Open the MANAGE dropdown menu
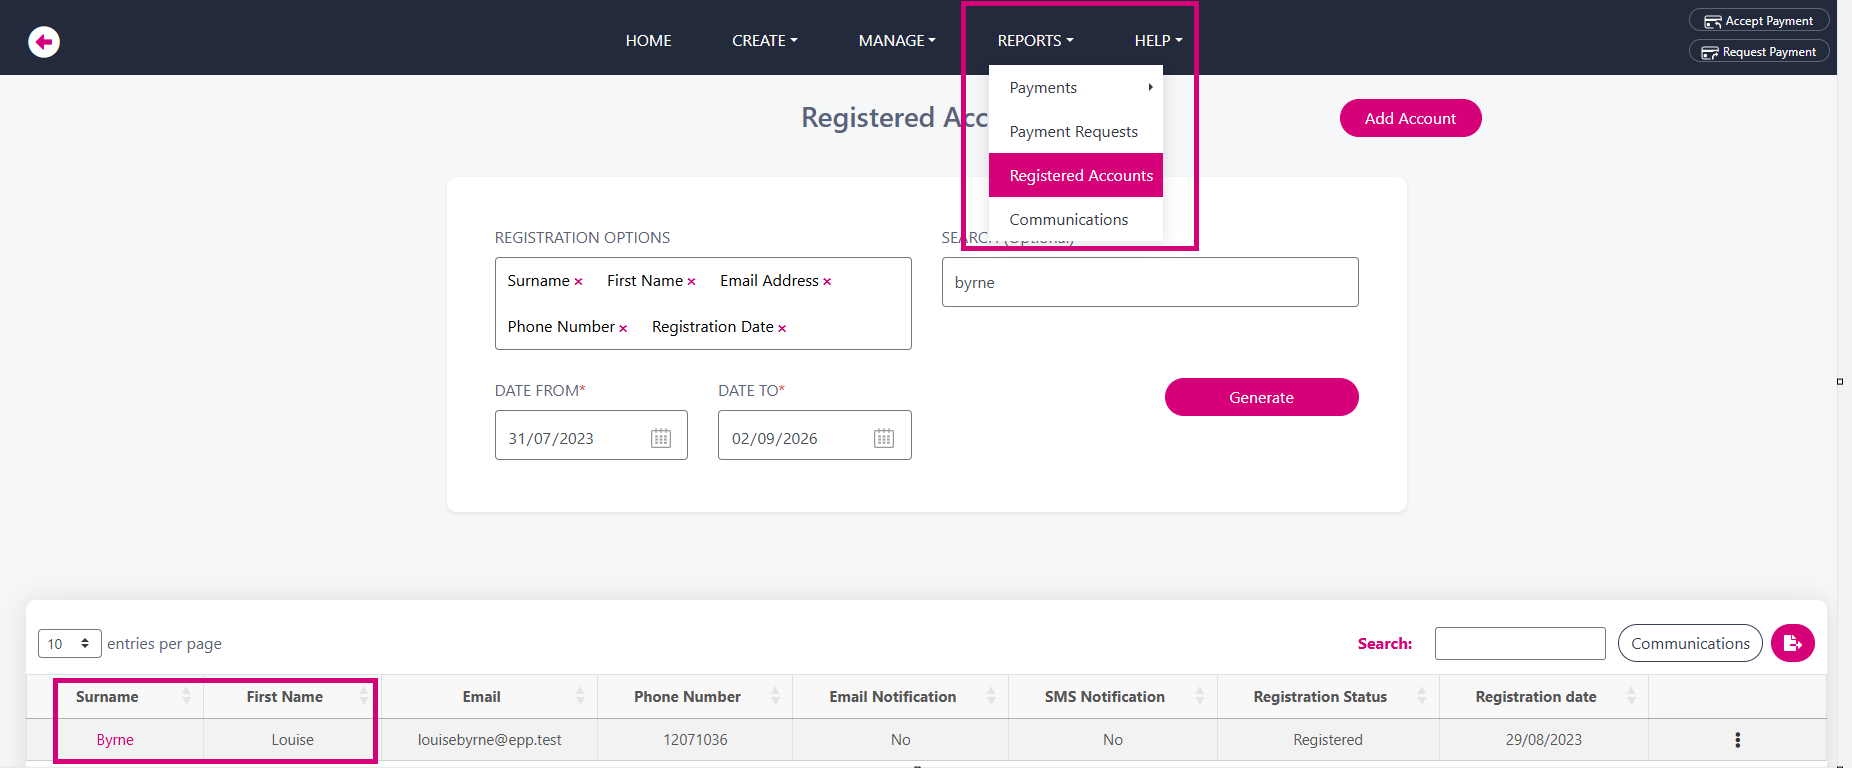 tap(897, 41)
